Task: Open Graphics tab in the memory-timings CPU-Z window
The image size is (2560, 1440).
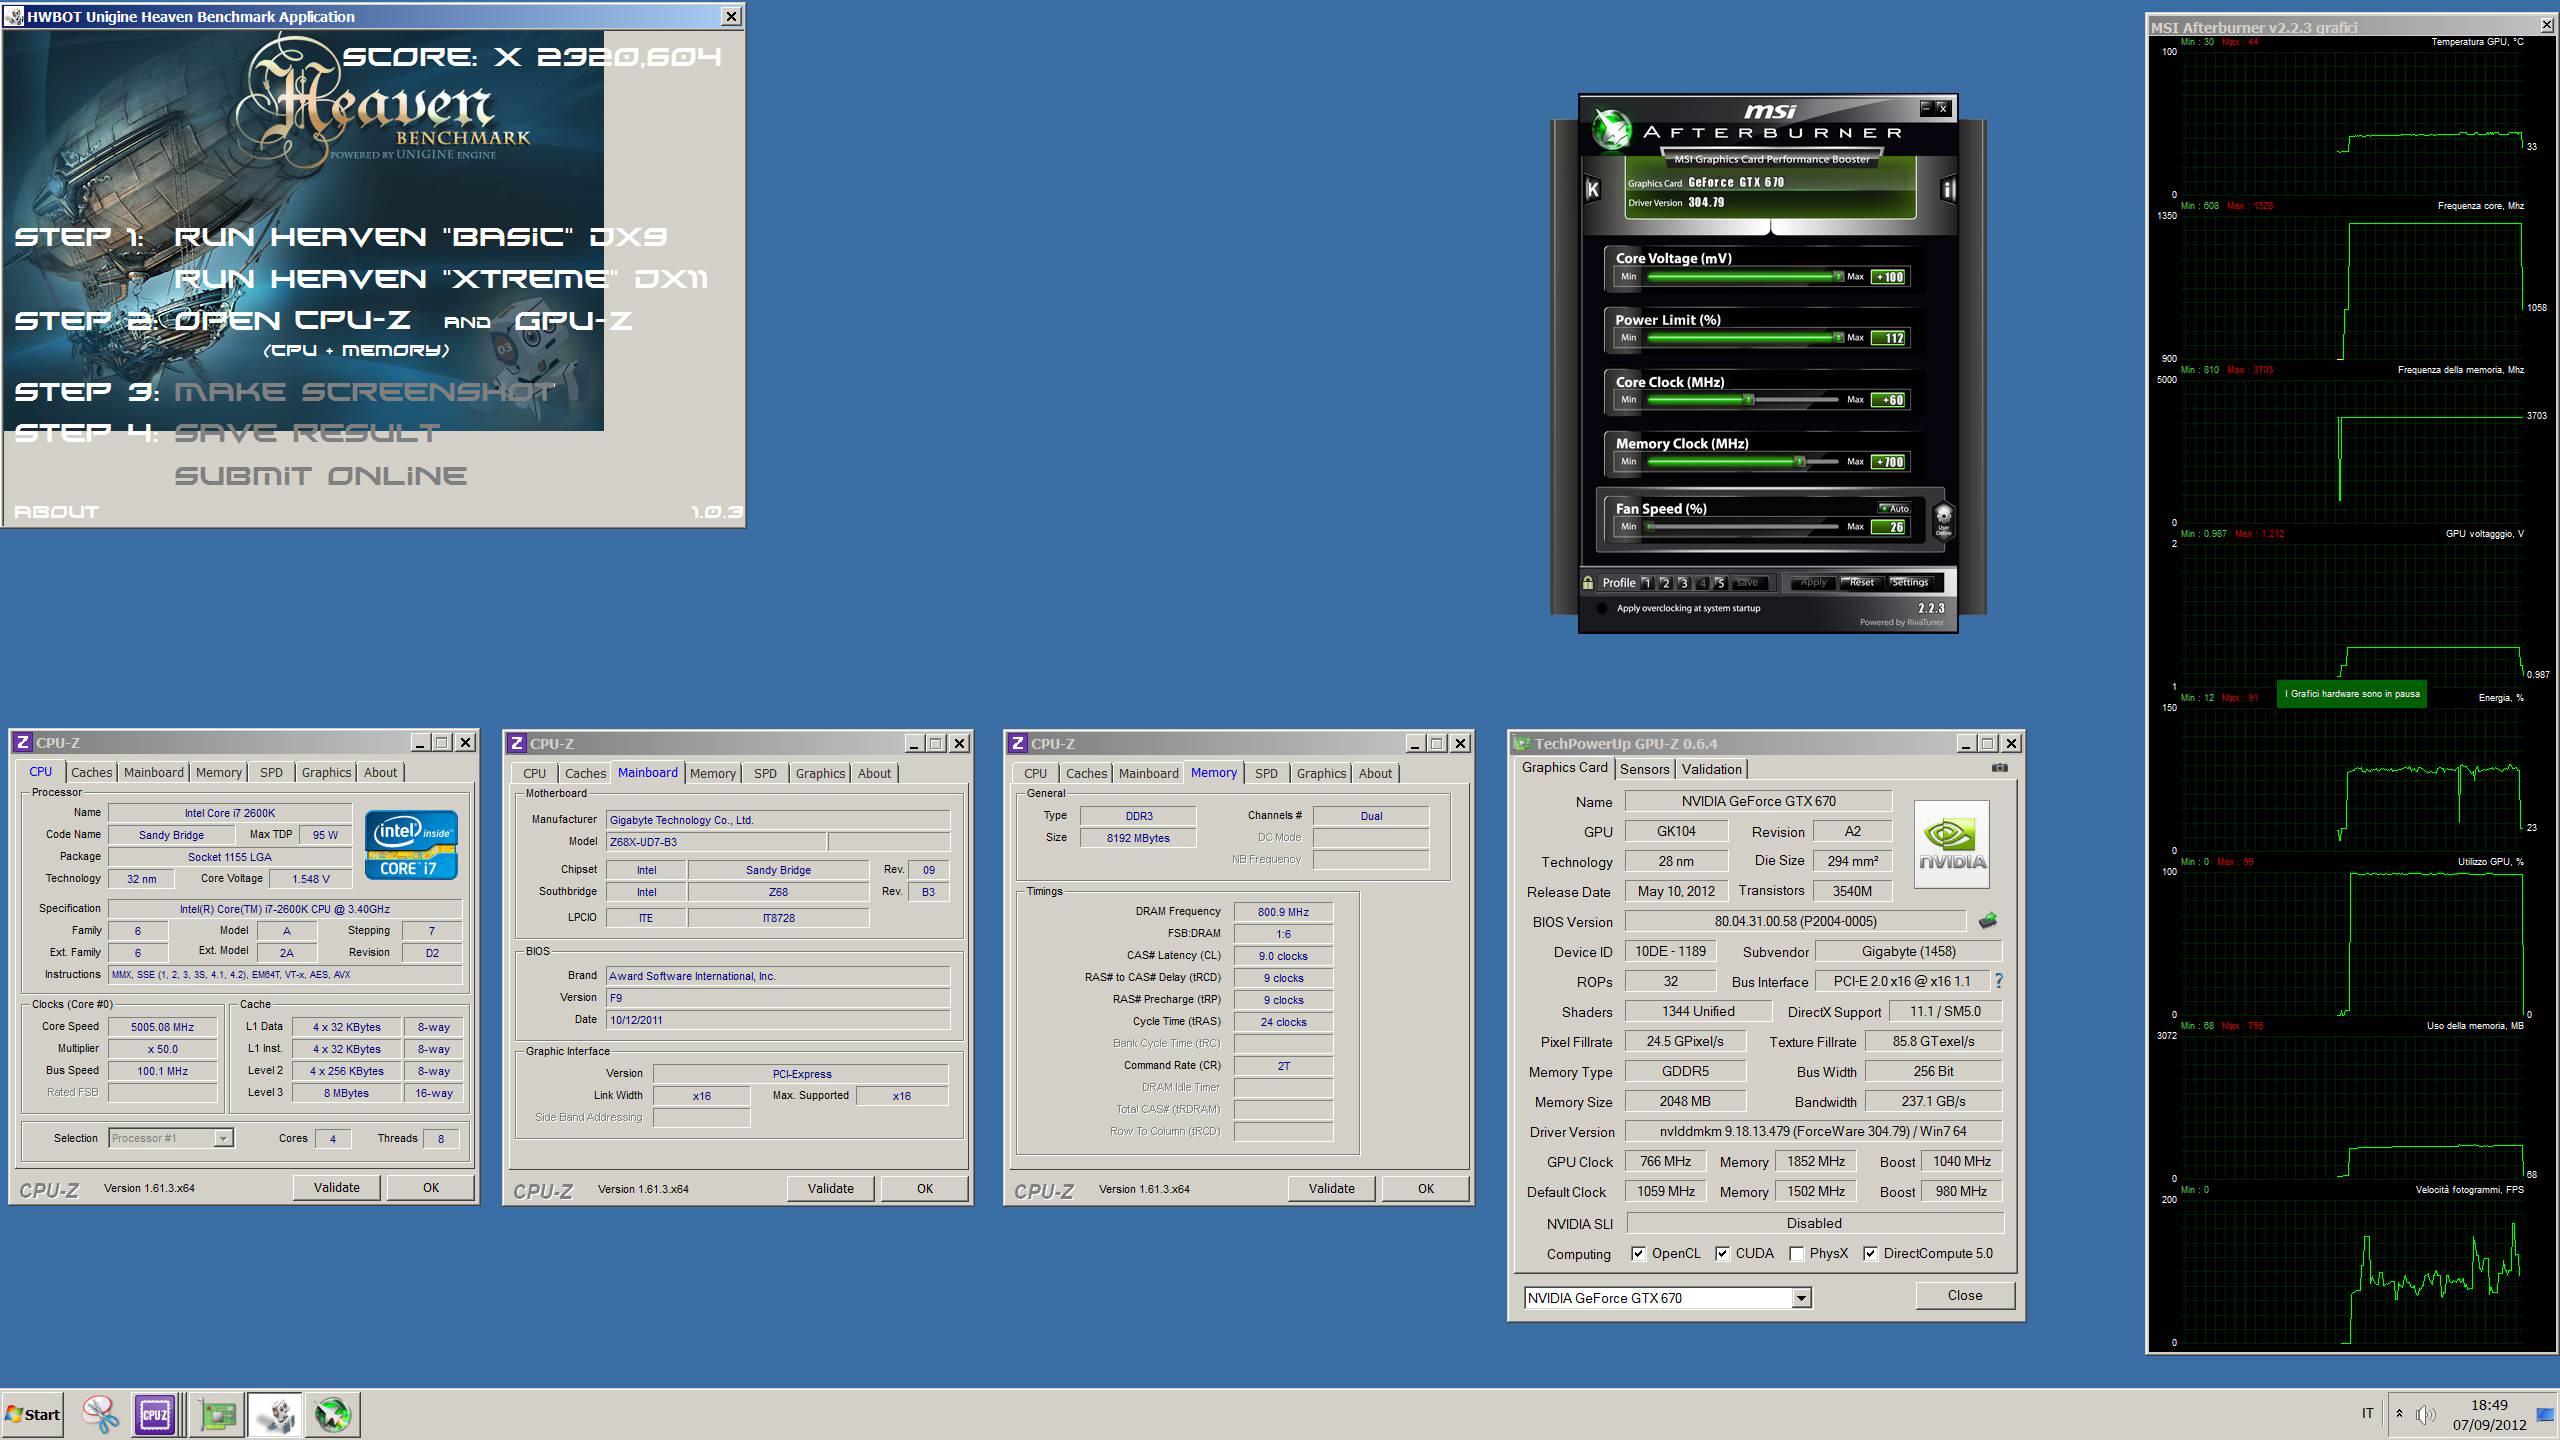Action: pos(1321,773)
